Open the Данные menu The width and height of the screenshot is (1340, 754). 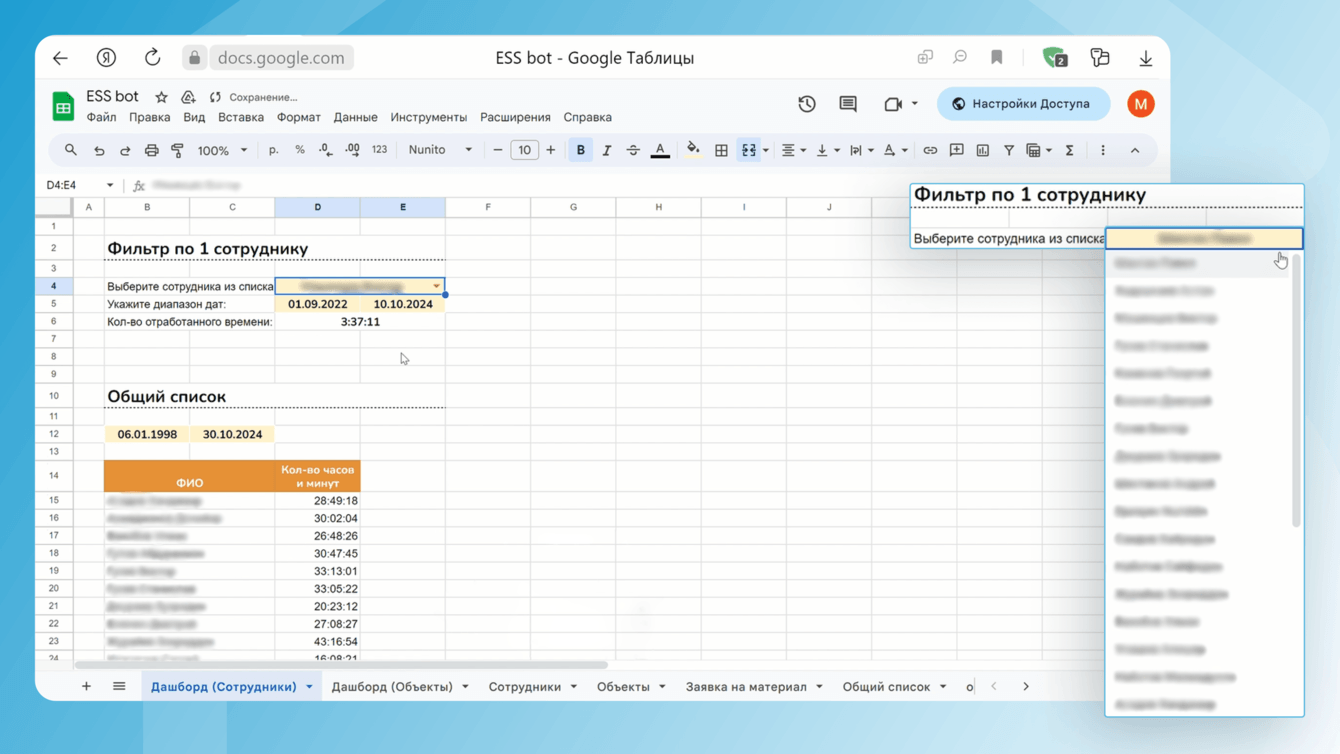point(355,117)
